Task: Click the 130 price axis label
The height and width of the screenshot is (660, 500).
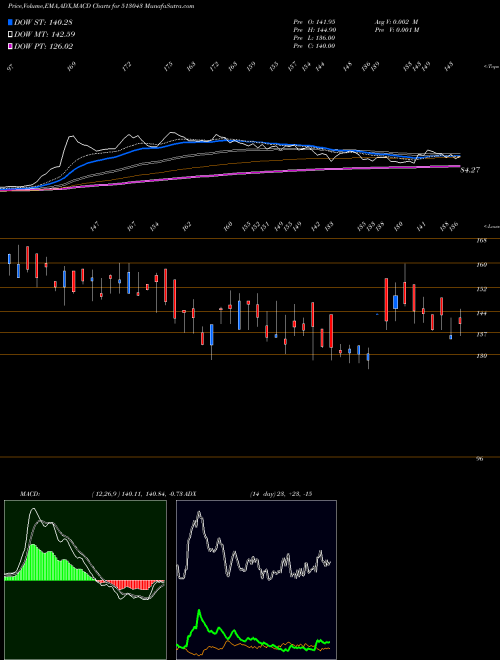Action: click(x=481, y=356)
